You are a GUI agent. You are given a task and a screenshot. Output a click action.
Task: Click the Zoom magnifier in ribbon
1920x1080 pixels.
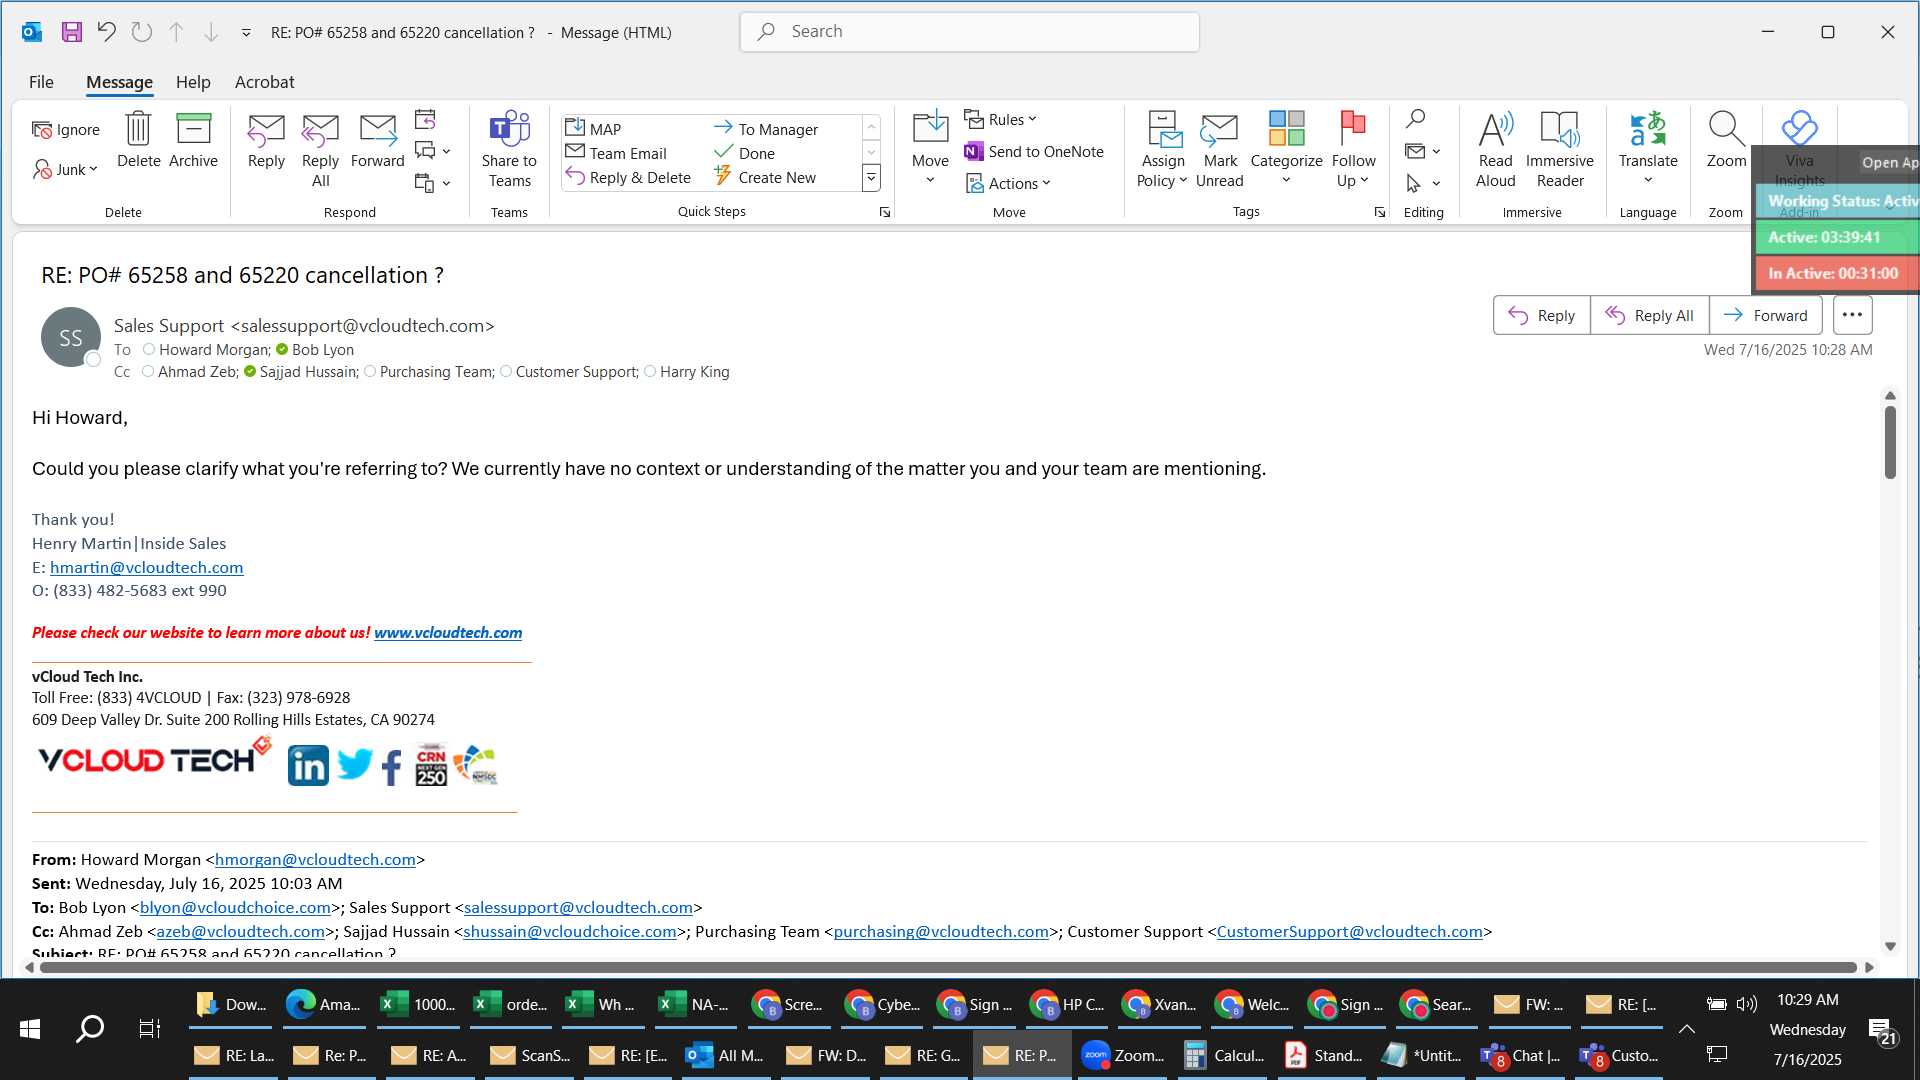point(1726,140)
